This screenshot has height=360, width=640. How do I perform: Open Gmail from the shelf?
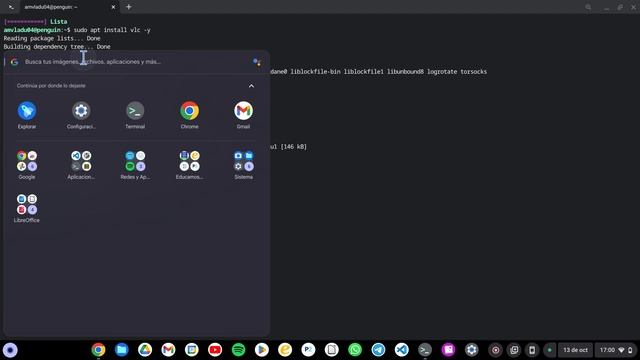[x=168, y=350]
